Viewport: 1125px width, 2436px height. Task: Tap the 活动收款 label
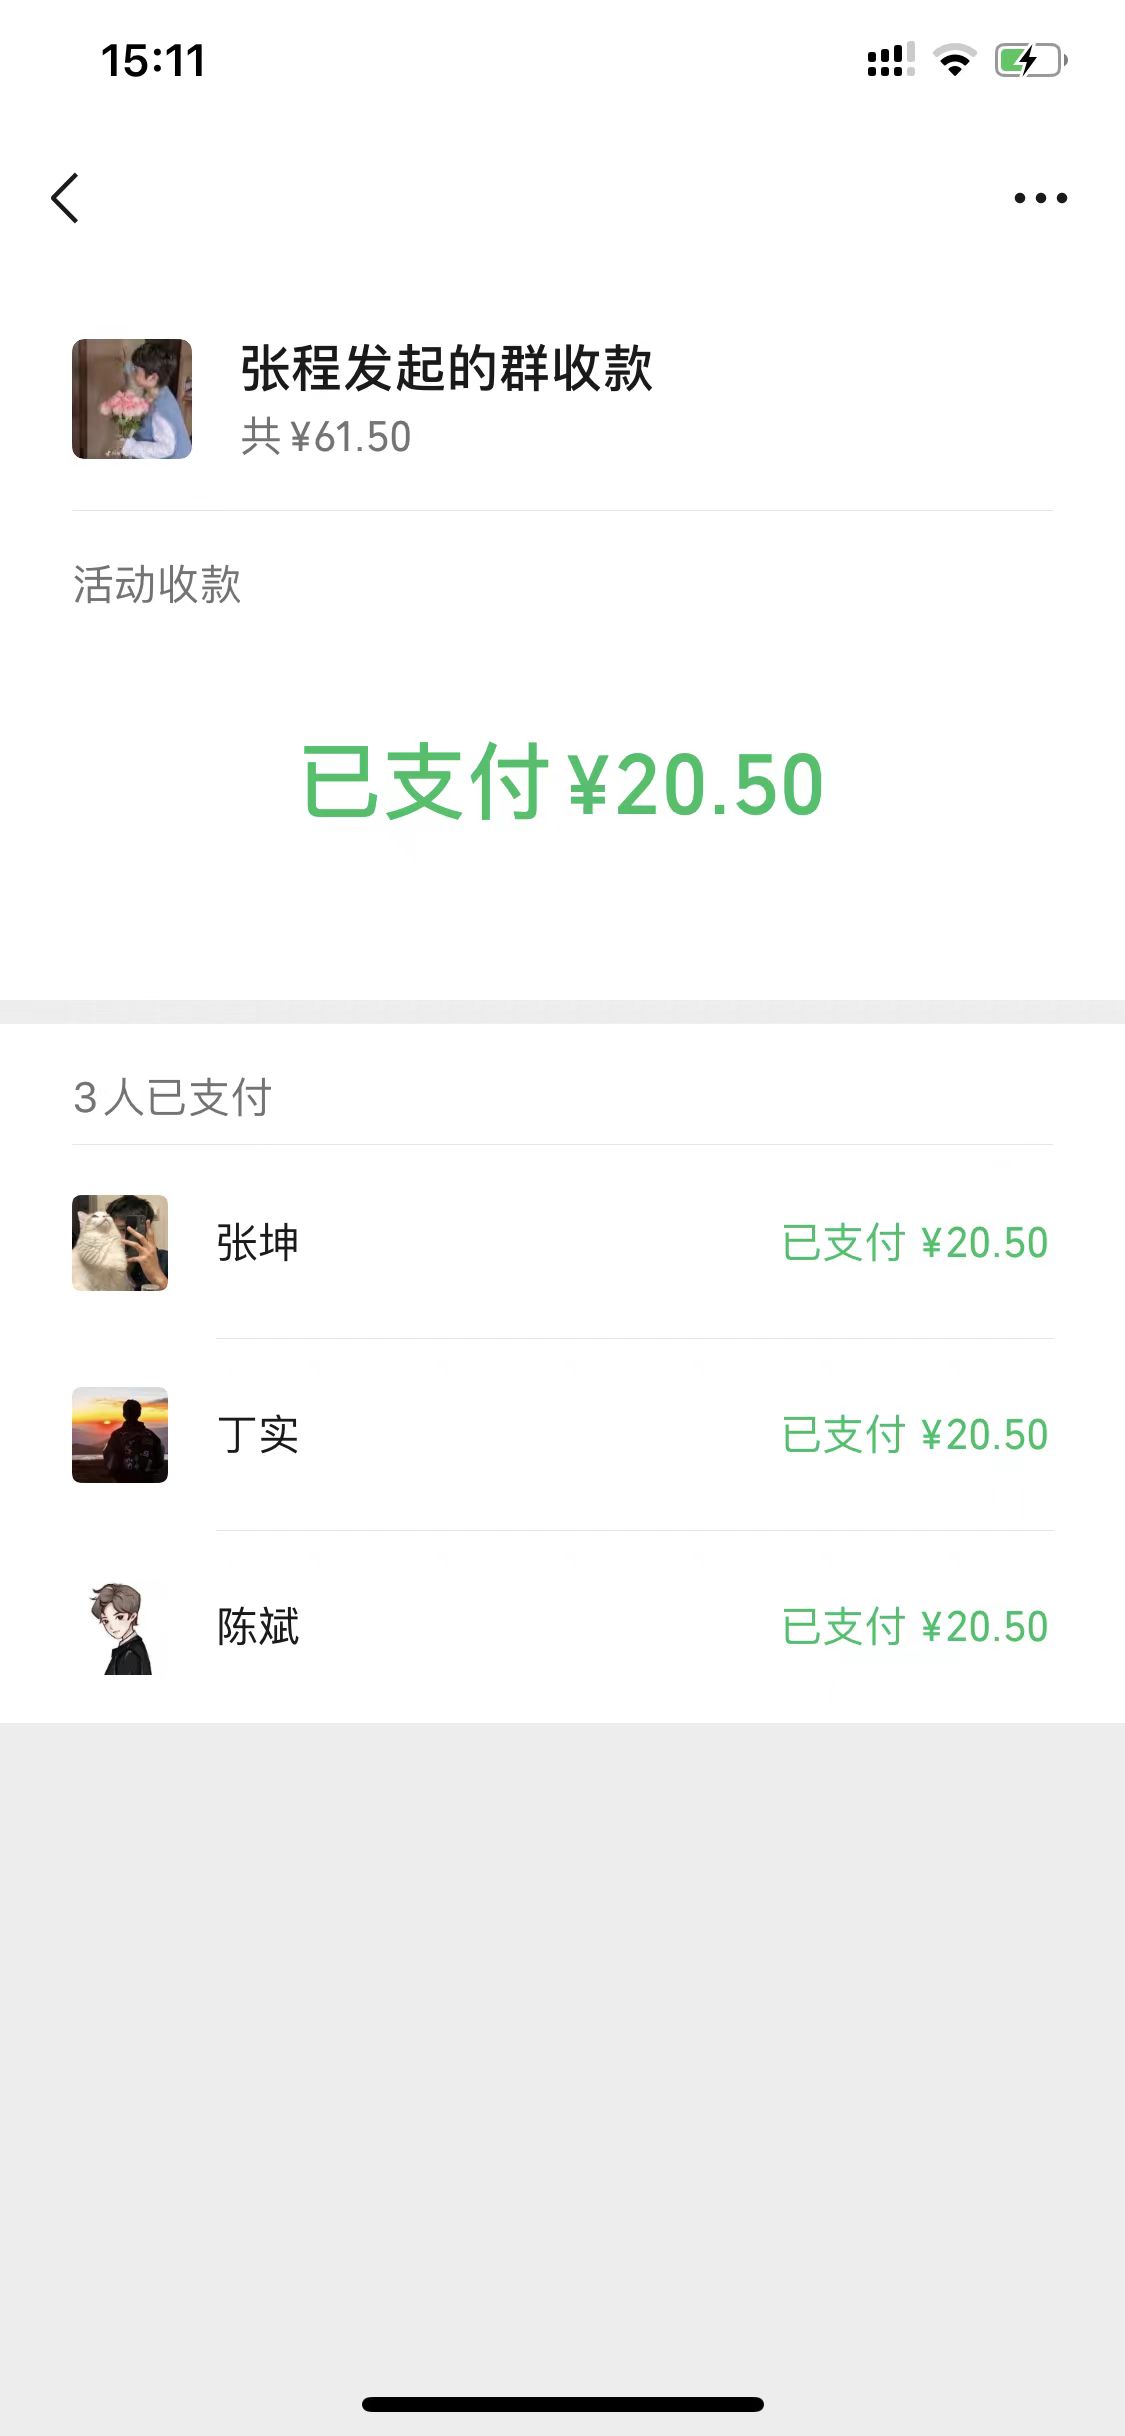click(157, 585)
